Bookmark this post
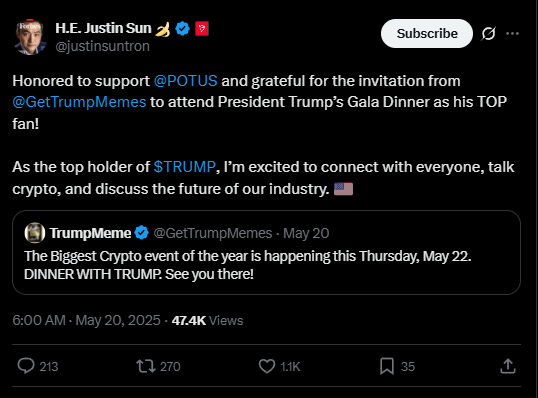 click(x=387, y=366)
